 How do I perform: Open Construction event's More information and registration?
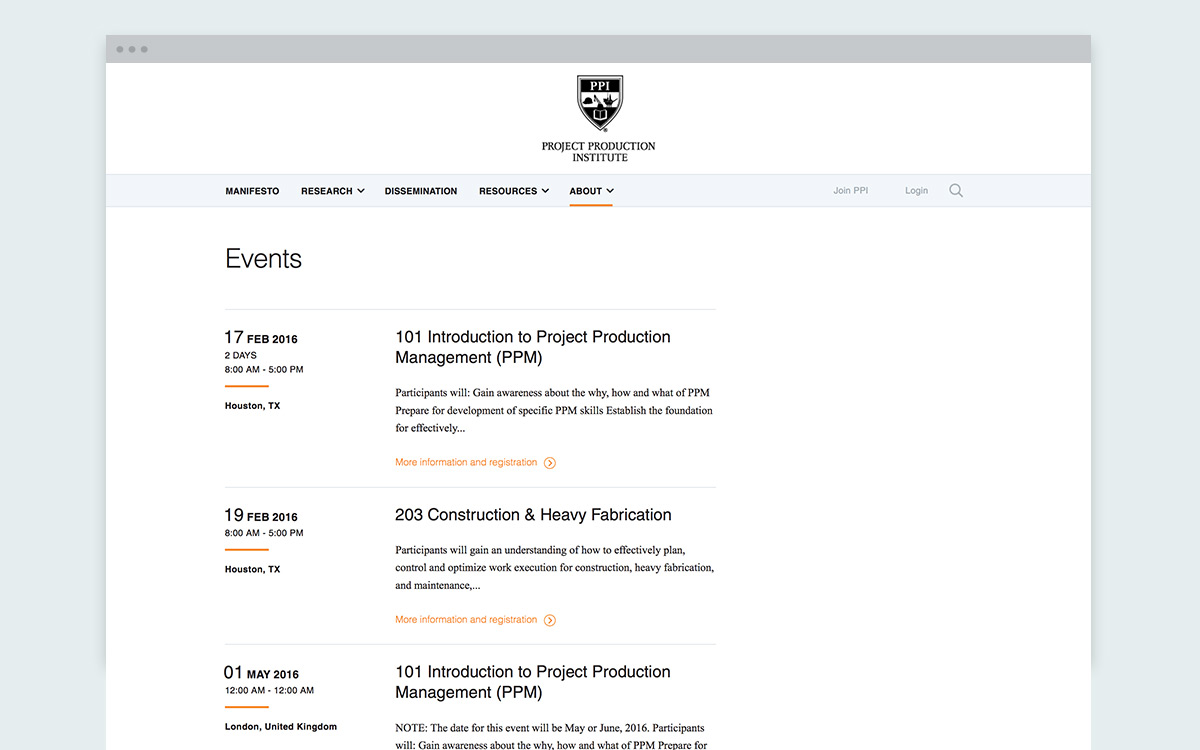tap(466, 620)
